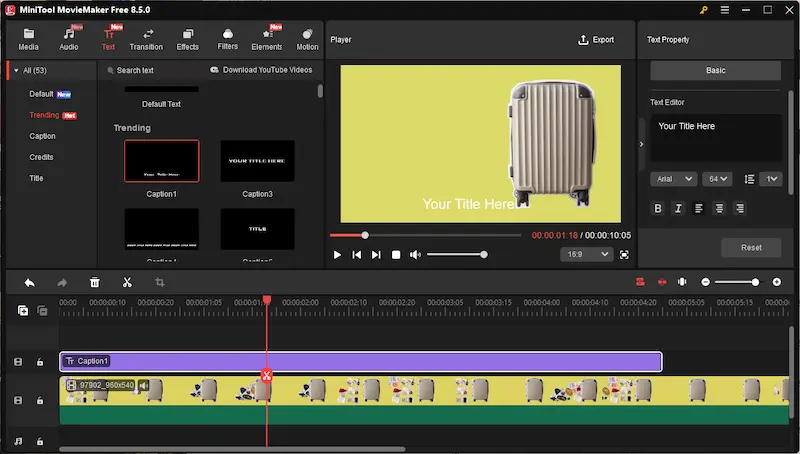Viewport: 800px width, 454px height.
Task: Click the zoom in timeline plus icon
Action: (777, 283)
